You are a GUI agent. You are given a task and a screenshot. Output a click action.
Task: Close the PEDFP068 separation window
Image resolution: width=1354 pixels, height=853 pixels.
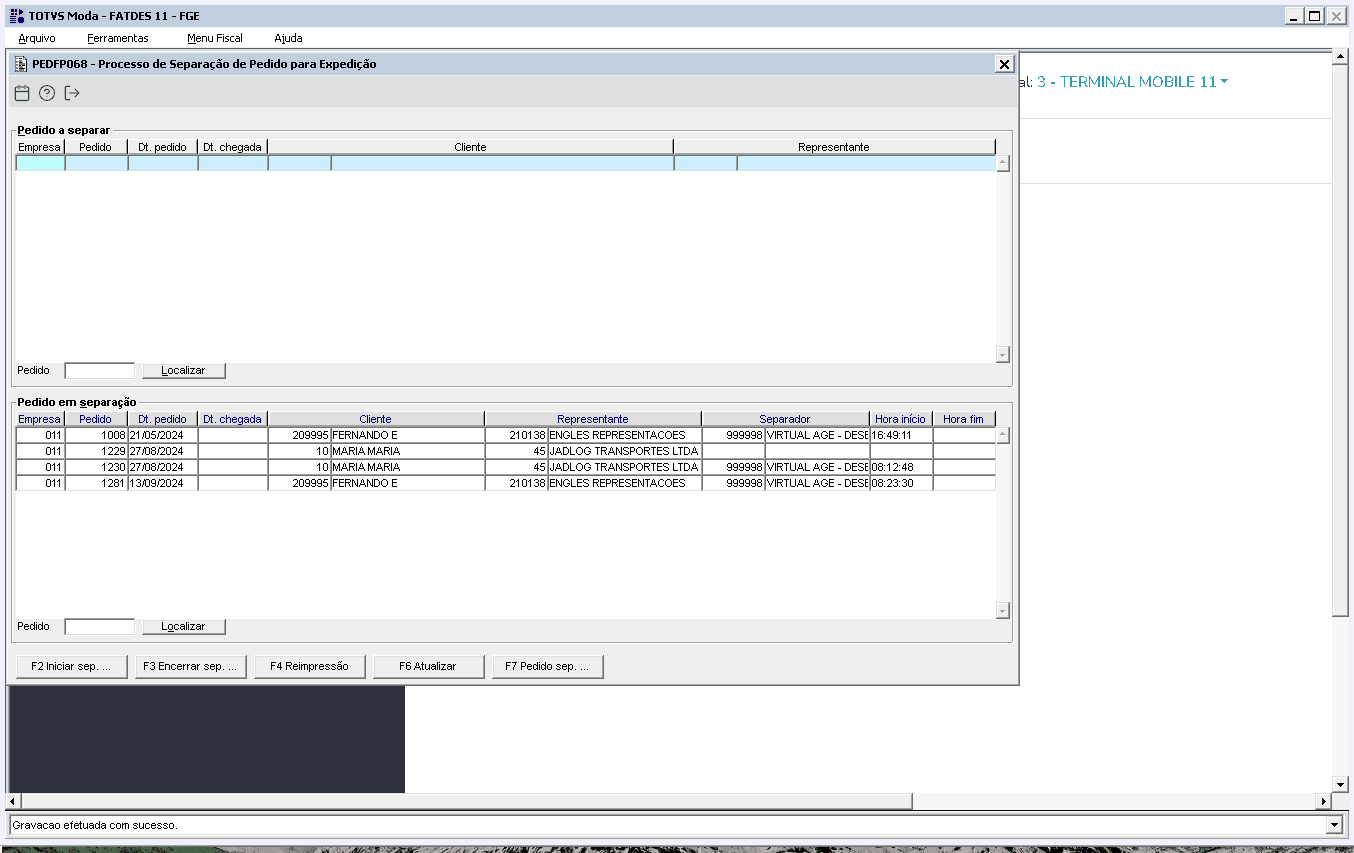pos(1004,64)
